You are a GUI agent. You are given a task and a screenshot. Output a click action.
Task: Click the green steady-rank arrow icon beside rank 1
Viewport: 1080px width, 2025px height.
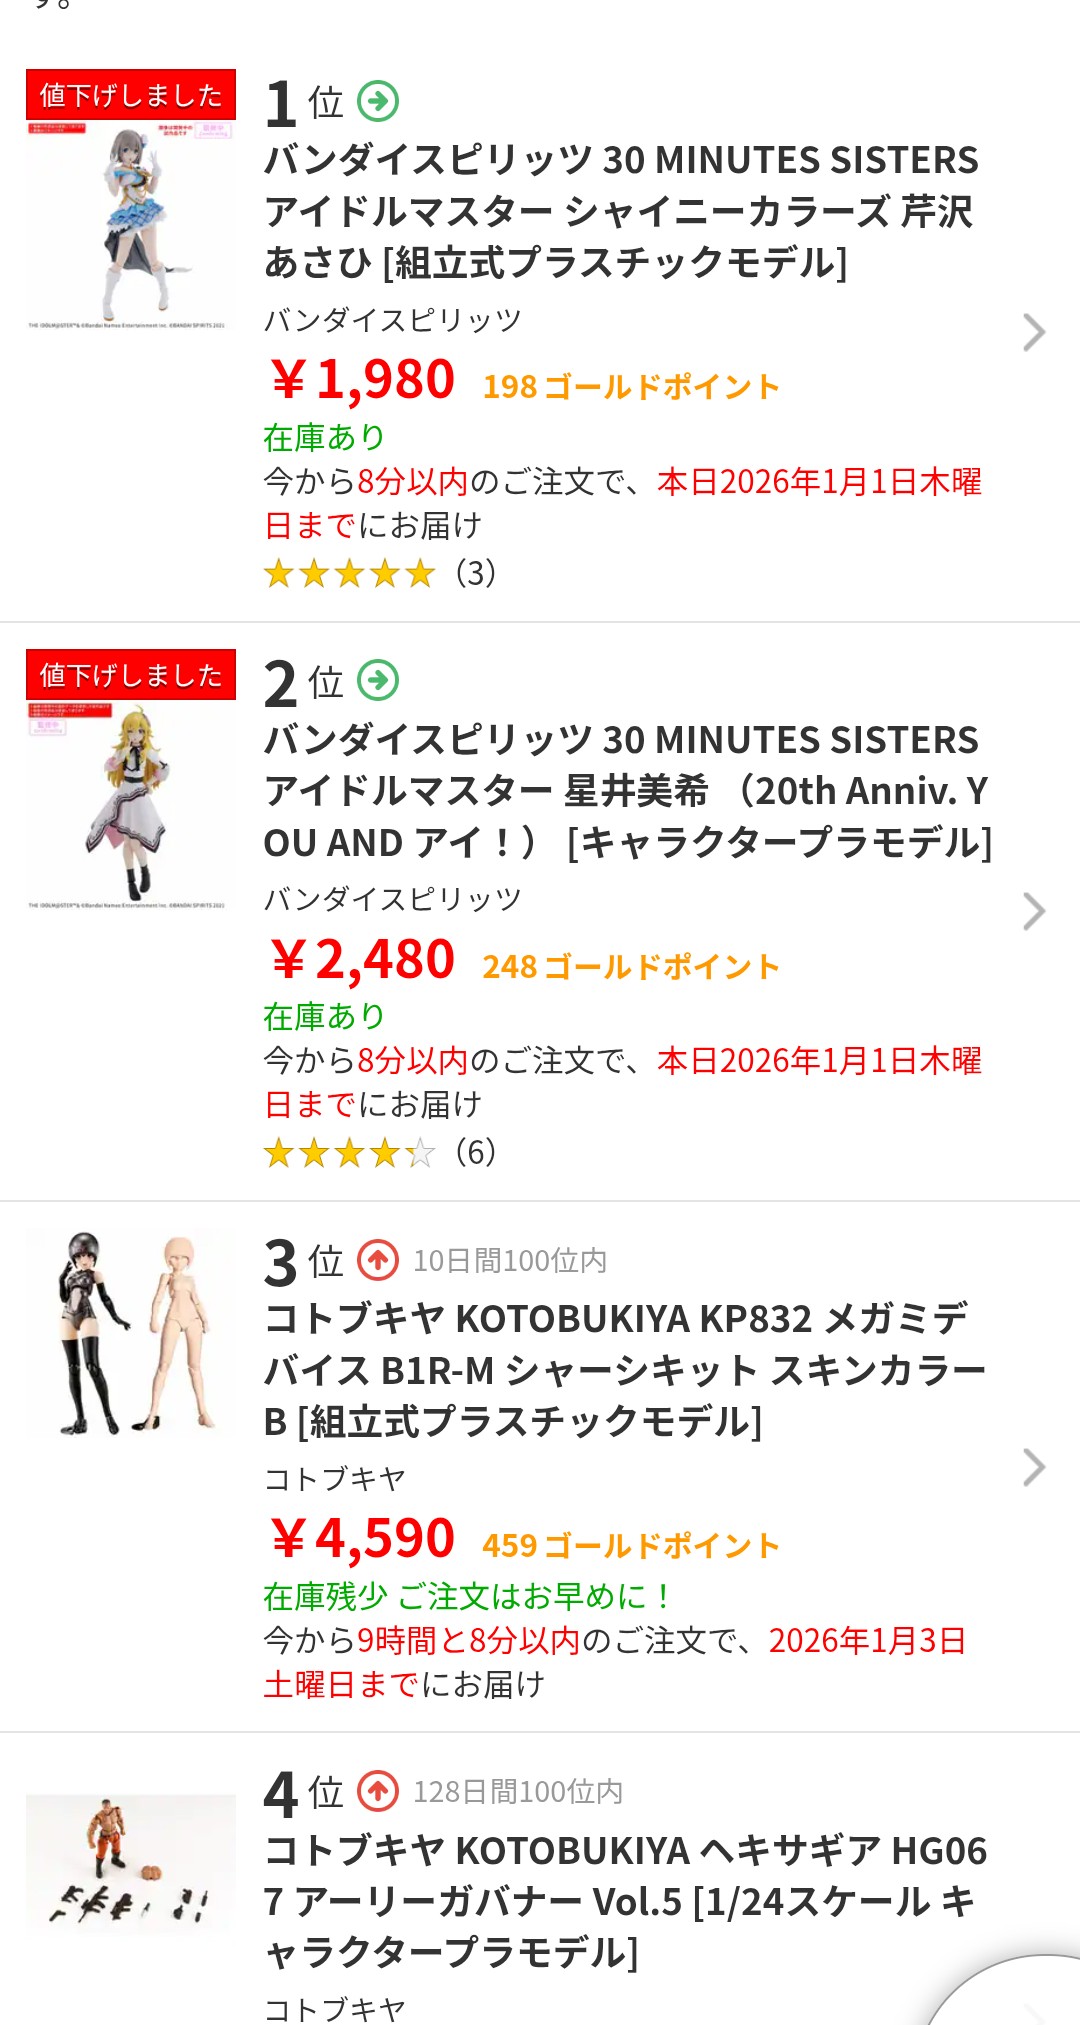click(378, 101)
